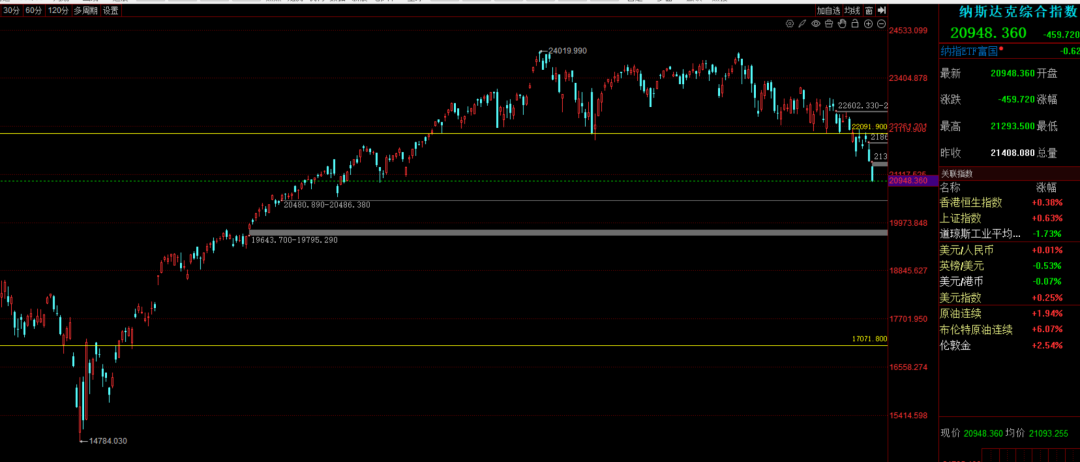Select 布伦特原油连续 row
The image size is (1080, 462).
click(x=1010, y=329)
